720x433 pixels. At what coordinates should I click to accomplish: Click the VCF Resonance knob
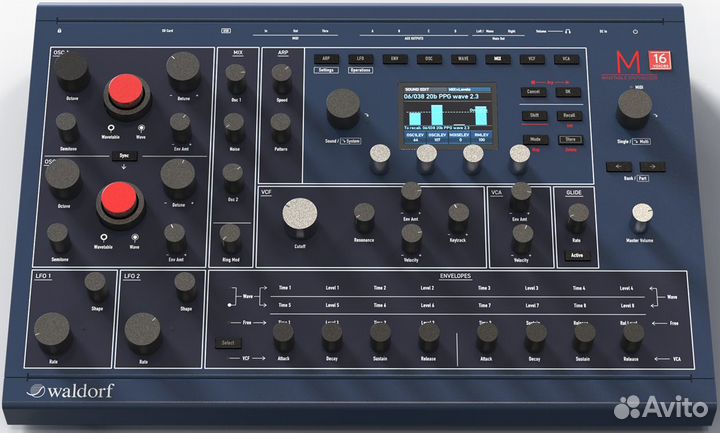point(364,218)
